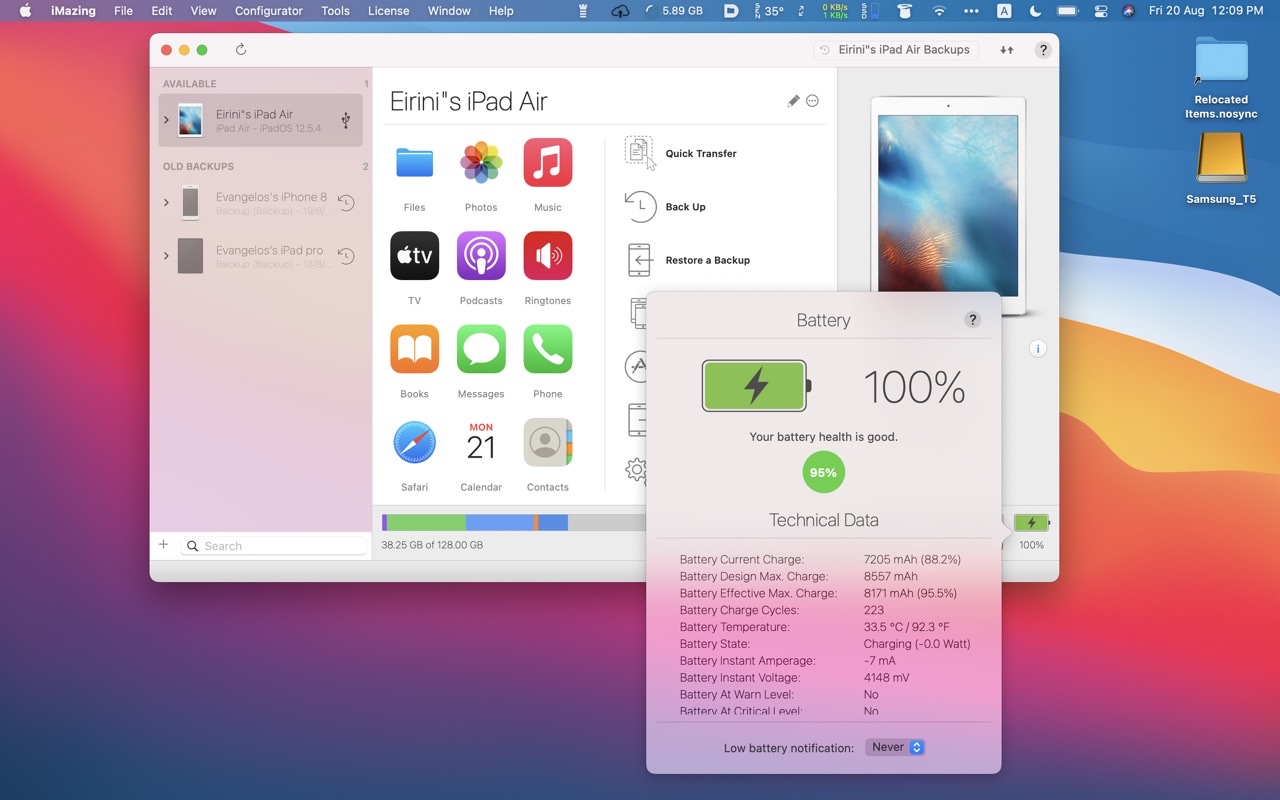Click the refresh icon in title bar
Image resolution: width=1280 pixels, height=800 pixels.
click(241, 49)
